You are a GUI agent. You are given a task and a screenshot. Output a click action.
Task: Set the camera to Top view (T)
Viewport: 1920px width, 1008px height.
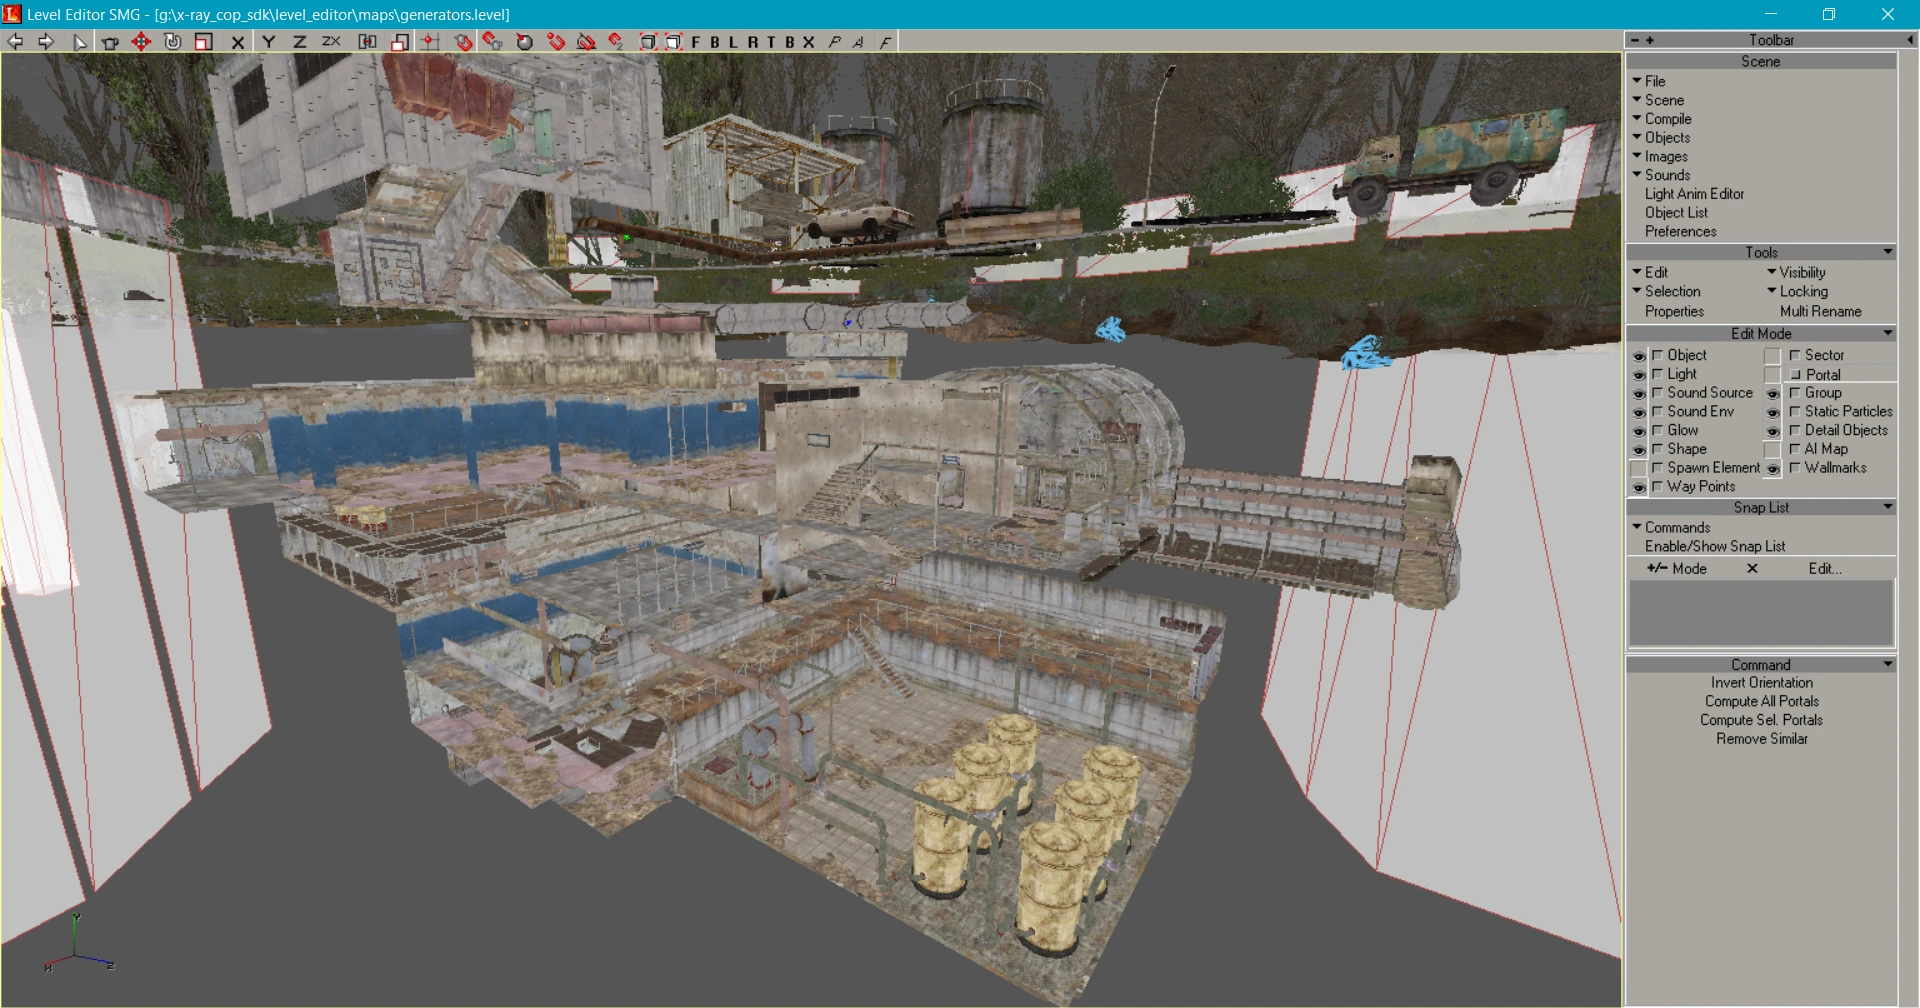tap(770, 42)
